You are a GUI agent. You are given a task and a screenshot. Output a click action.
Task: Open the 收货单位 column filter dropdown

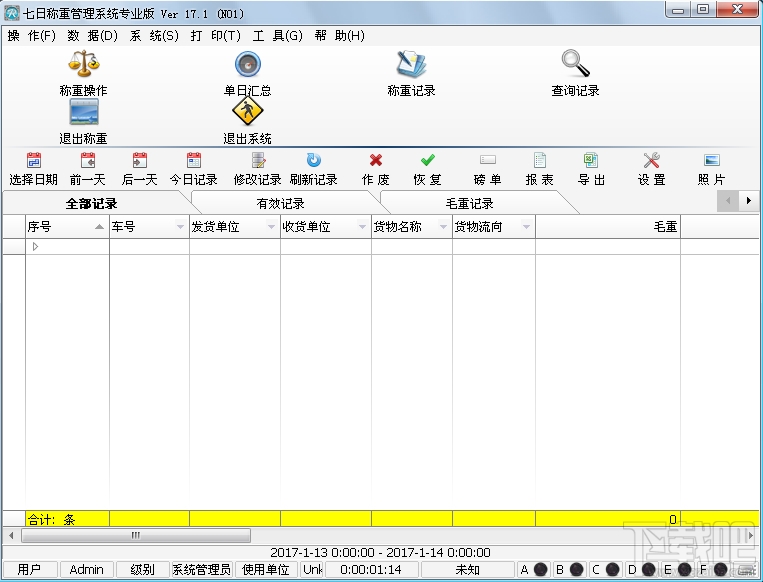(x=362, y=227)
